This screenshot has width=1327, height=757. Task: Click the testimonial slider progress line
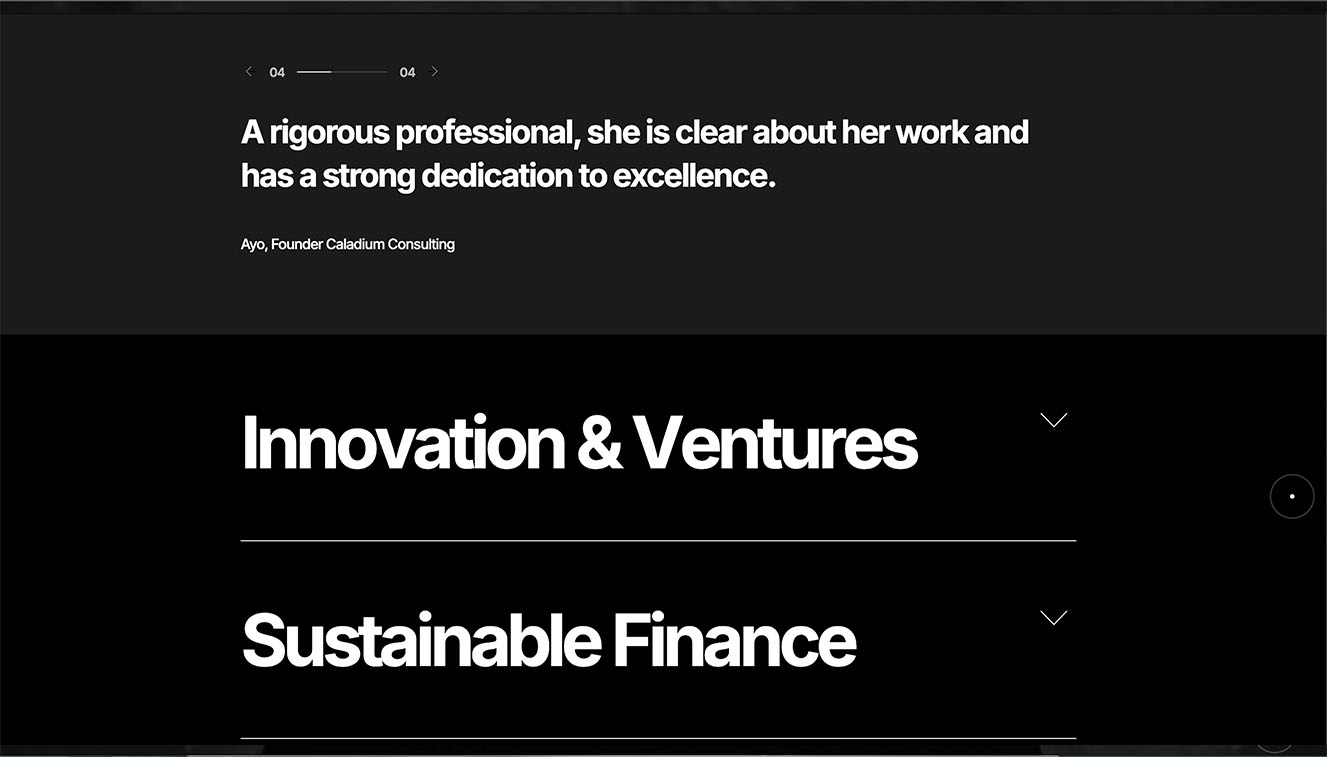click(342, 72)
